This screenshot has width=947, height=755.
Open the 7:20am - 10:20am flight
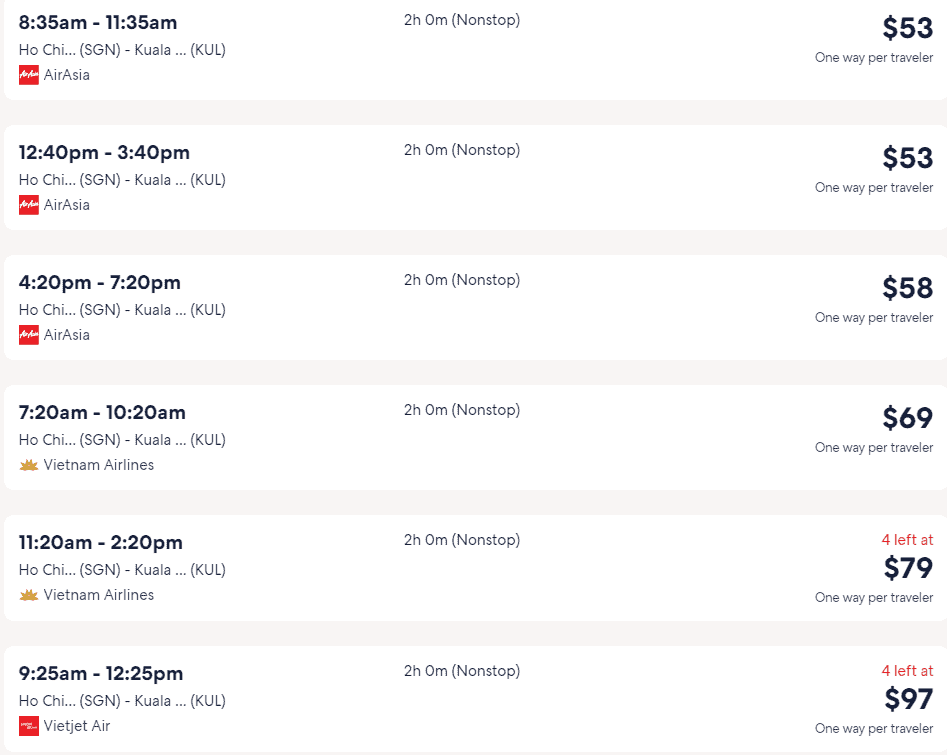pos(475,437)
